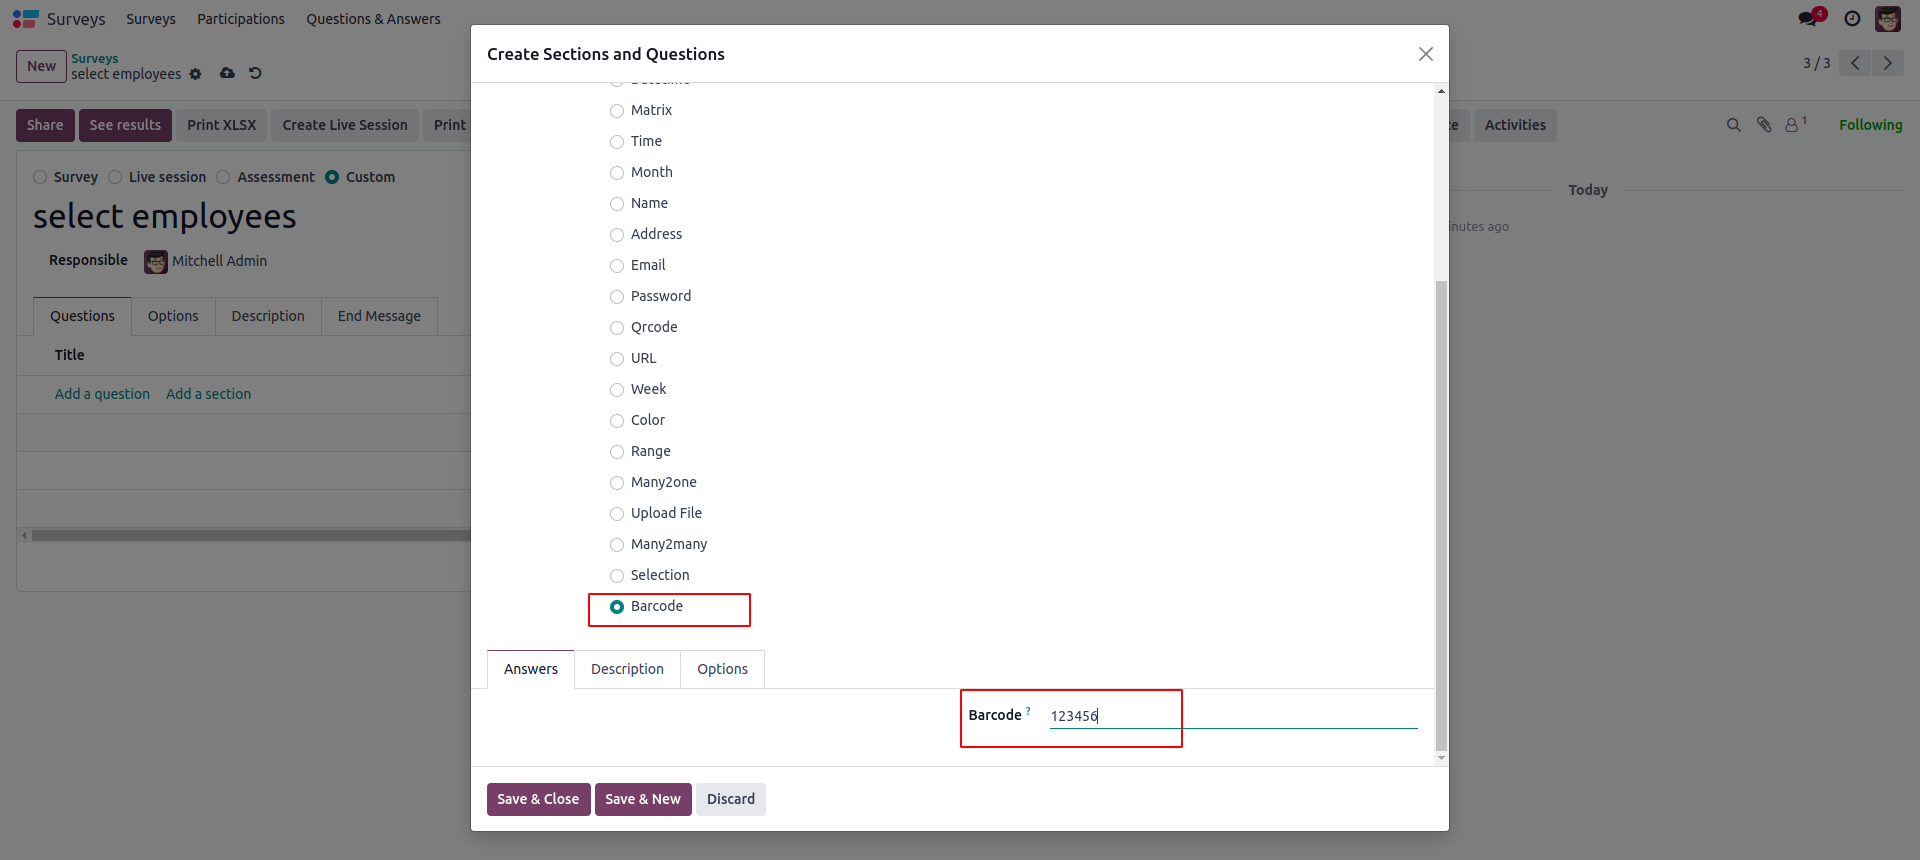Click the Save & Close button

point(538,799)
